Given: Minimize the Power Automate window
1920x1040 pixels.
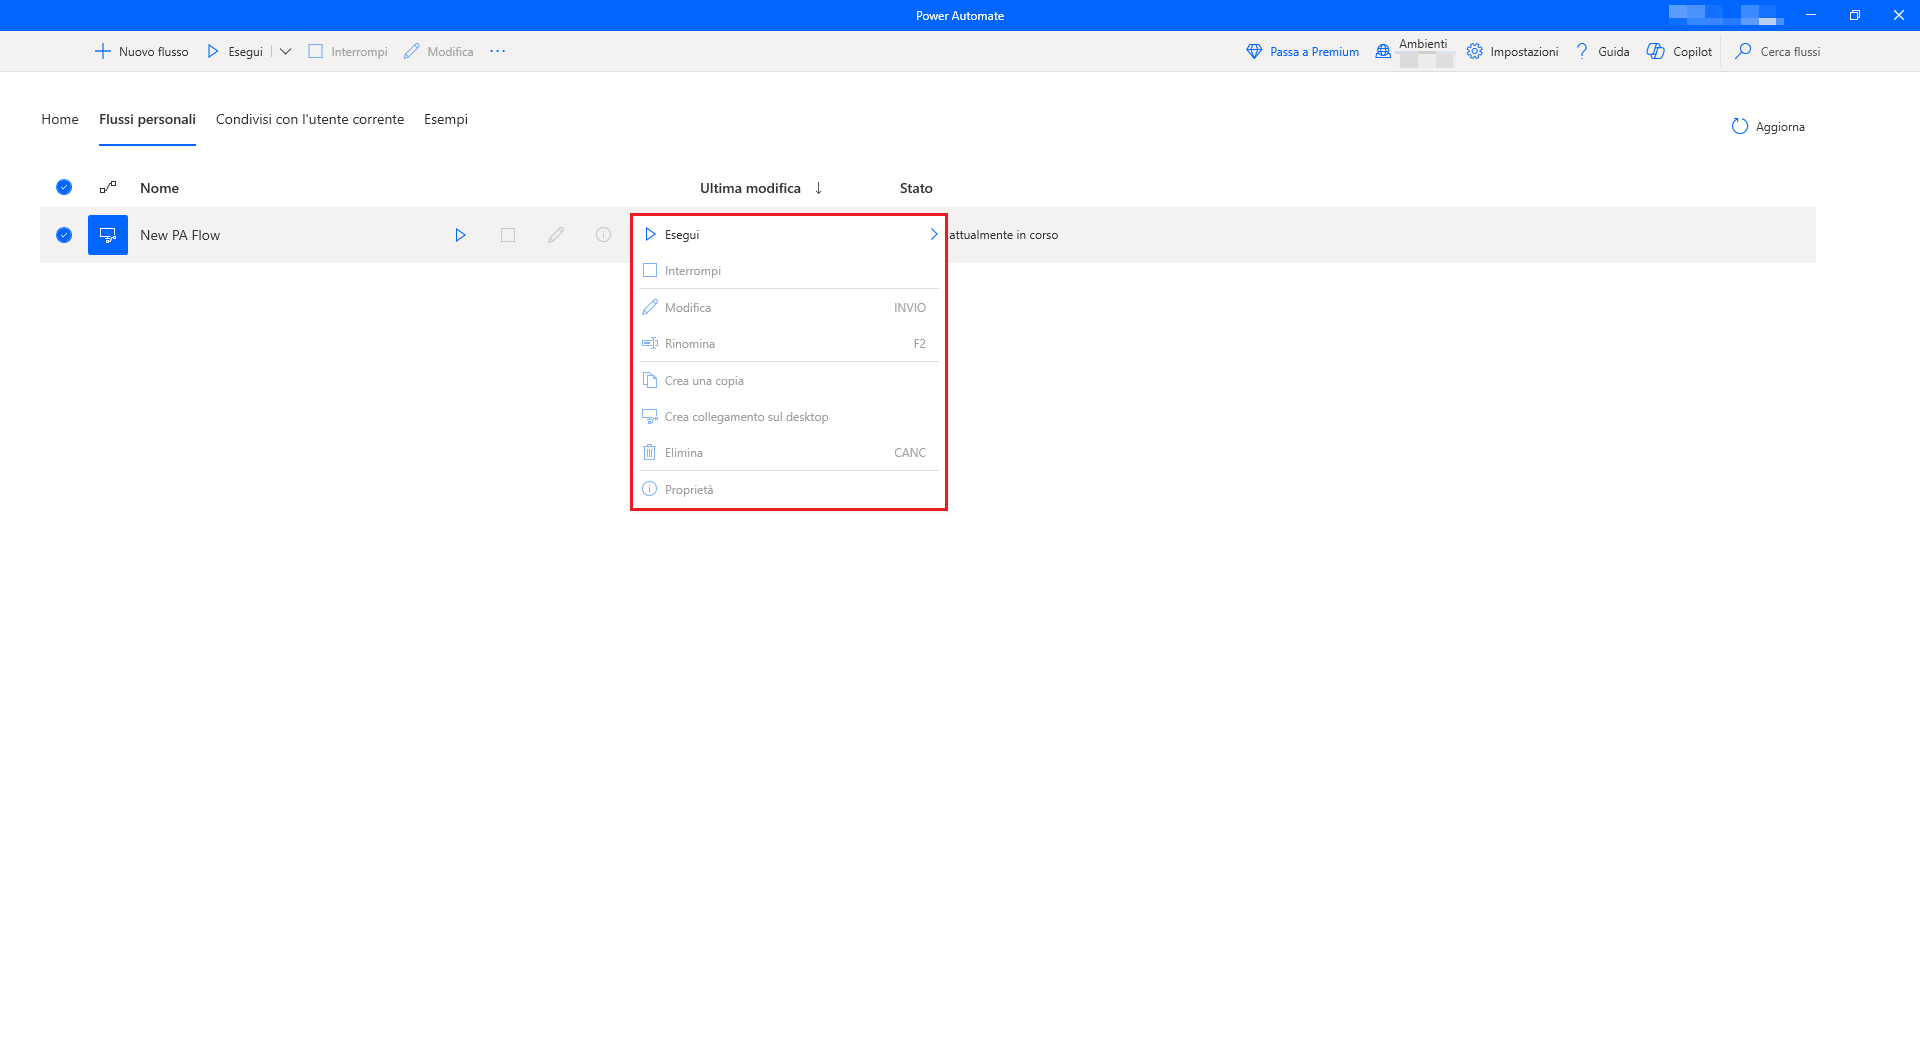Looking at the screenshot, I should click(x=1811, y=15).
